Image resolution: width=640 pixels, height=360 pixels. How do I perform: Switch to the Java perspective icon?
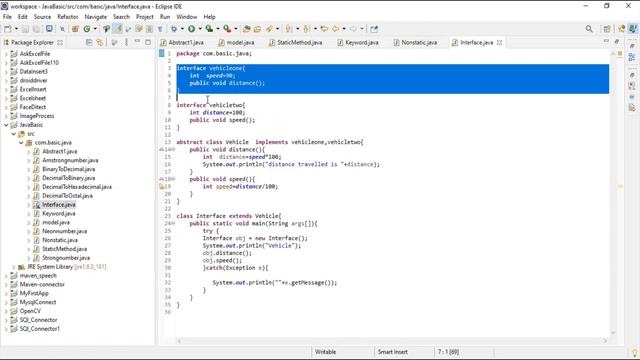pos(633,29)
